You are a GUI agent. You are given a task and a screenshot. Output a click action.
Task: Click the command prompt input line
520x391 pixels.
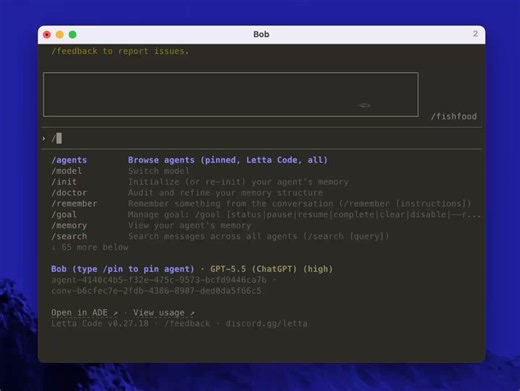point(262,138)
